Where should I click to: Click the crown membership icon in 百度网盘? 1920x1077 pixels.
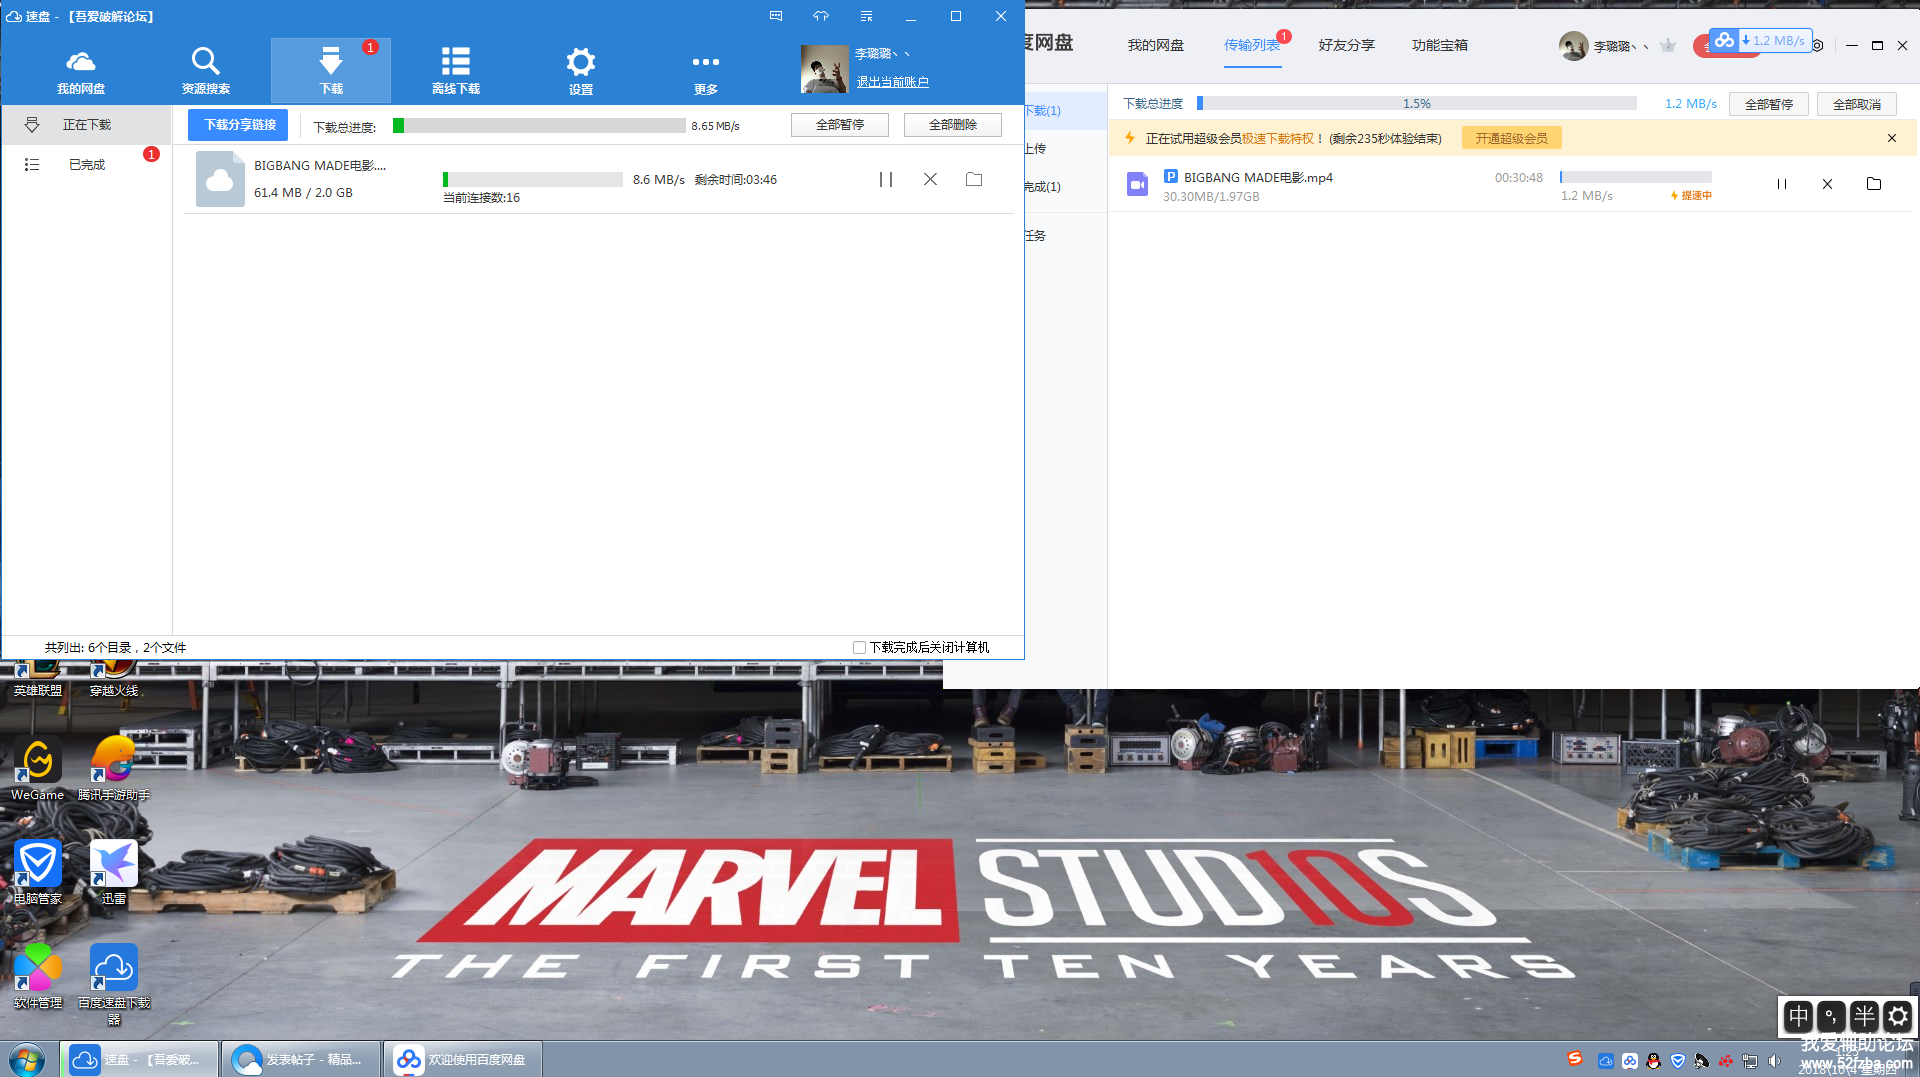(x=1667, y=46)
